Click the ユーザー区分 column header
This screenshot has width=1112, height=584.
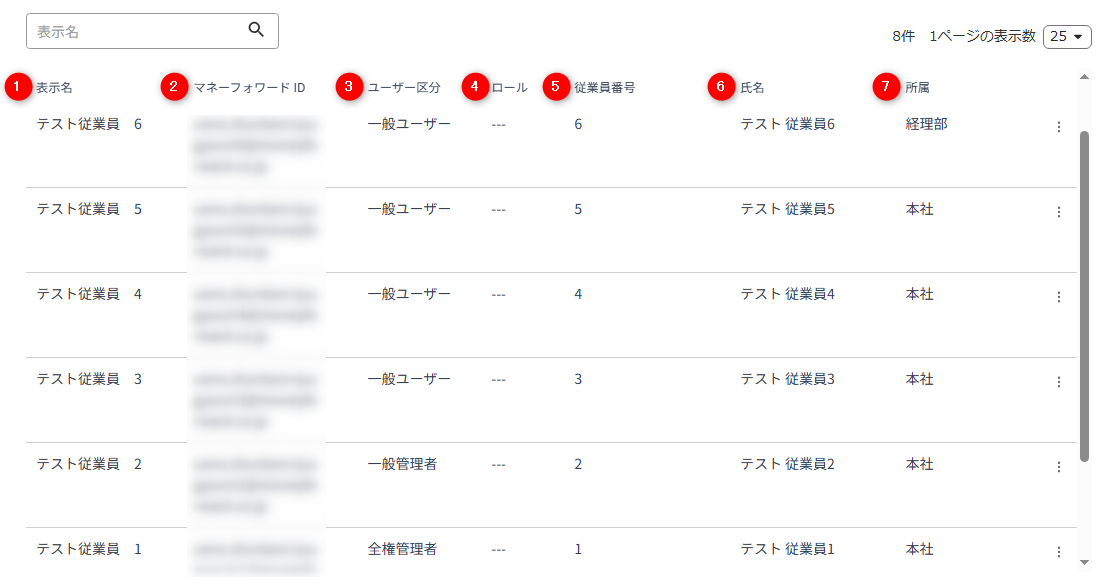(x=404, y=87)
